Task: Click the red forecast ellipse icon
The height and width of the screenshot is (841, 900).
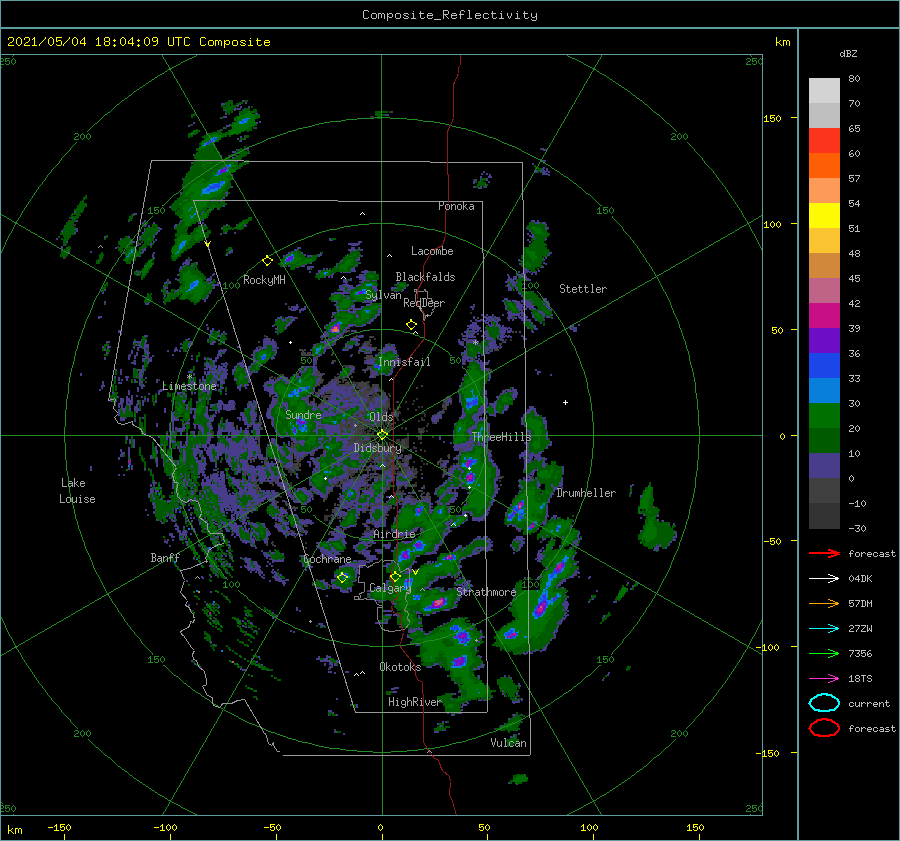Action: [824, 728]
